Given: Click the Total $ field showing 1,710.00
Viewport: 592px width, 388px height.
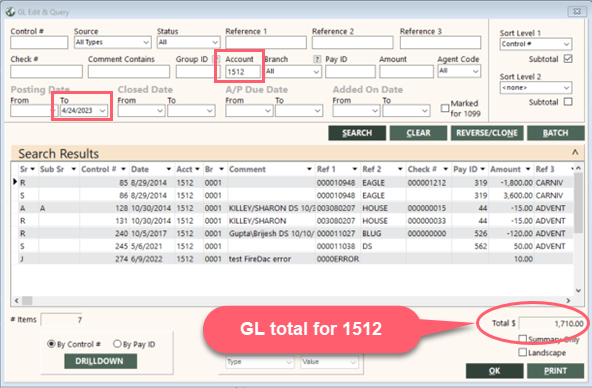Looking at the screenshot, I should pyautogui.click(x=552, y=323).
